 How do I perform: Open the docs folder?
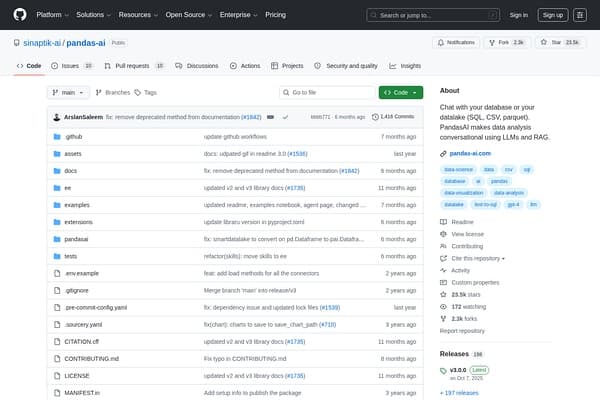70,171
